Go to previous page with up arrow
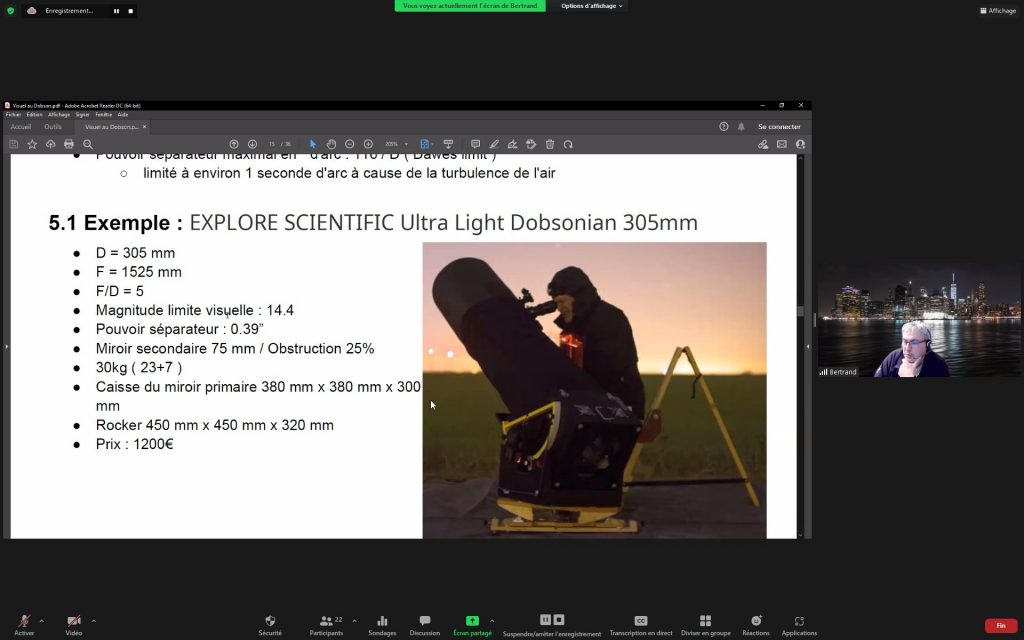Screen dimensions: 1024x640 [234, 144]
